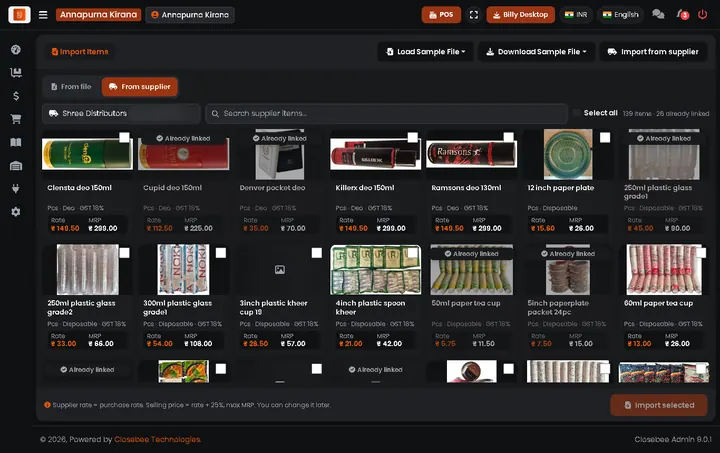This screenshot has width=720, height=453.
Task: Open the English language selector
Action: pyautogui.click(x=620, y=15)
